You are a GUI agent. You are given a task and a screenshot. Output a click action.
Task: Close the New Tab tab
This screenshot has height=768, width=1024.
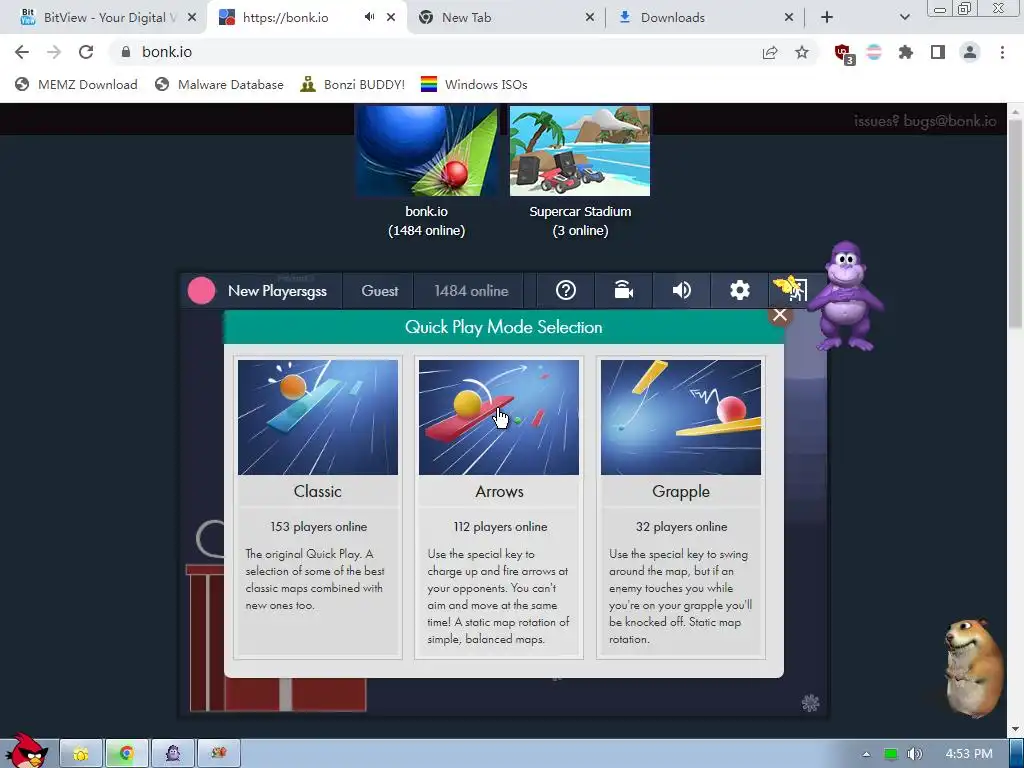[590, 18]
